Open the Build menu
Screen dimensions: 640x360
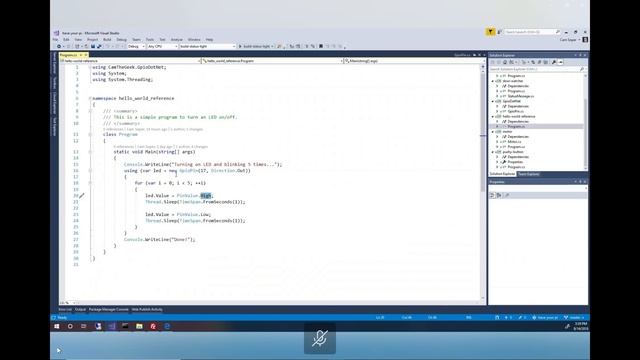click(107, 40)
